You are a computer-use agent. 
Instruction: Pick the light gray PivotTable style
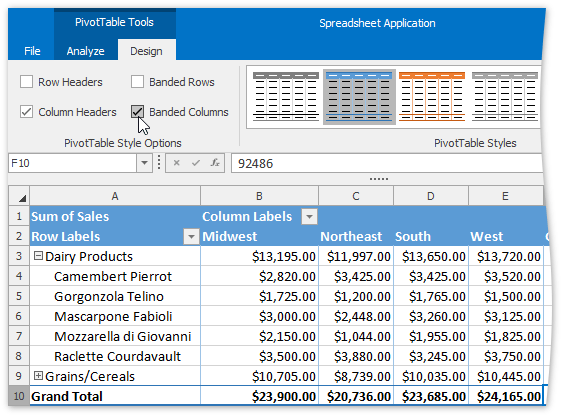pos(505,96)
